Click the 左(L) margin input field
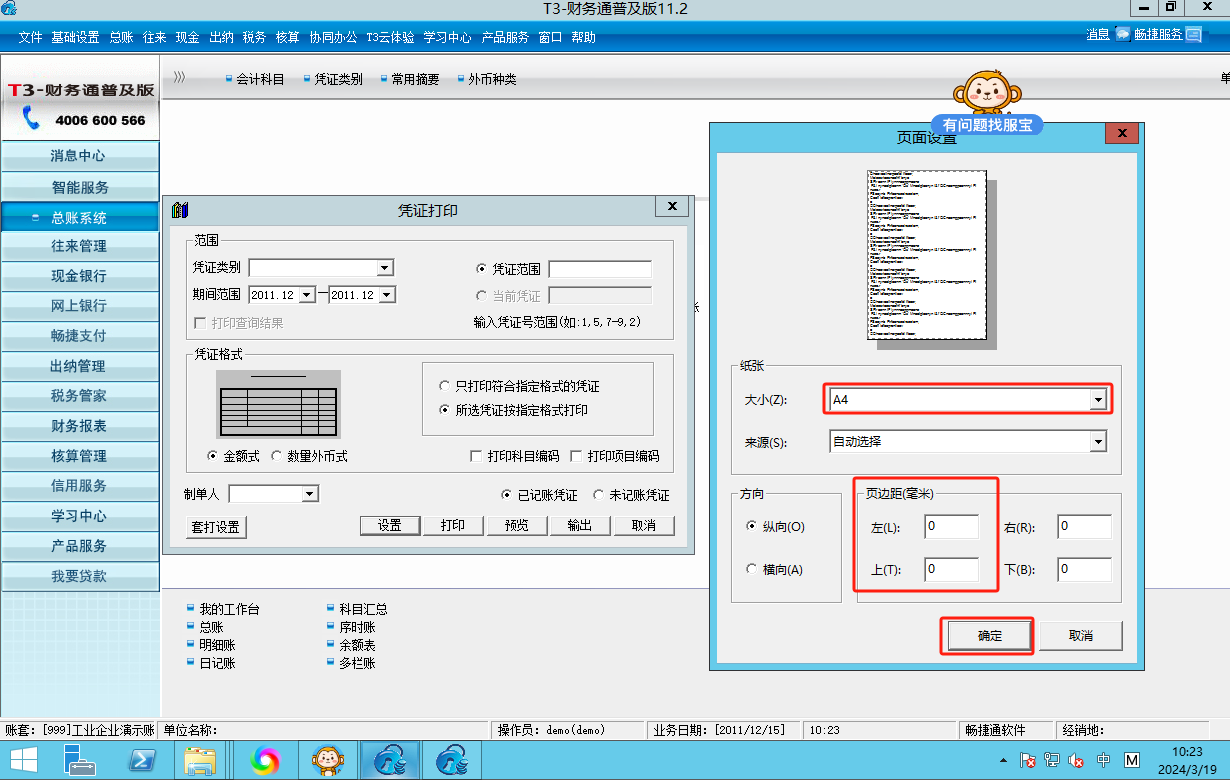Image resolution: width=1230 pixels, height=780 pixels. click(x=951, y=526)
